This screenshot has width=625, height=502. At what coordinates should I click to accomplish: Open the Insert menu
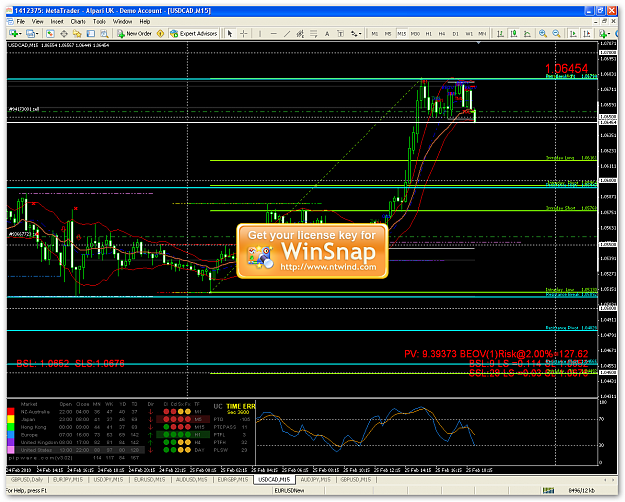click(57, 22)
